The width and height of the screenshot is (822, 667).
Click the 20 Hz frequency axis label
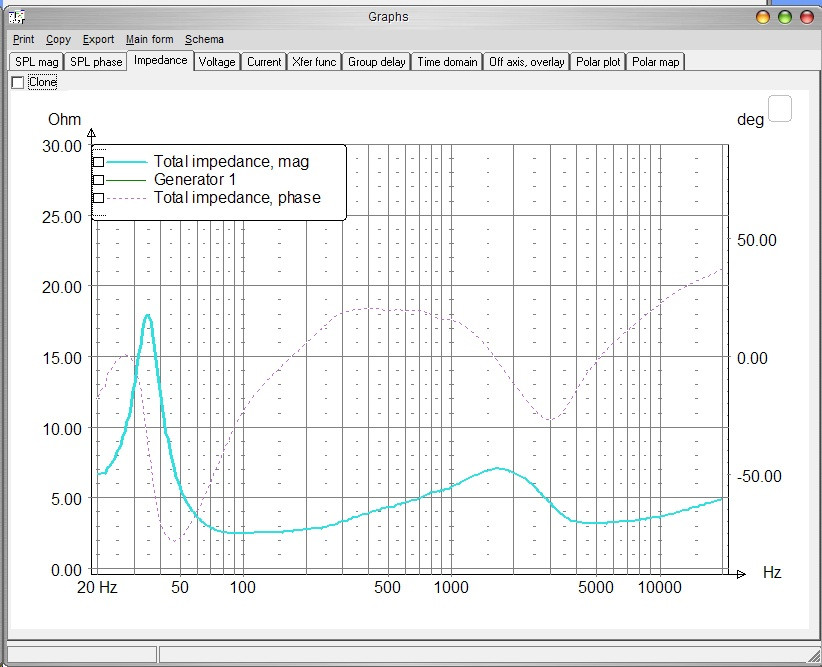pyautogui.click(x=97, y=587)
